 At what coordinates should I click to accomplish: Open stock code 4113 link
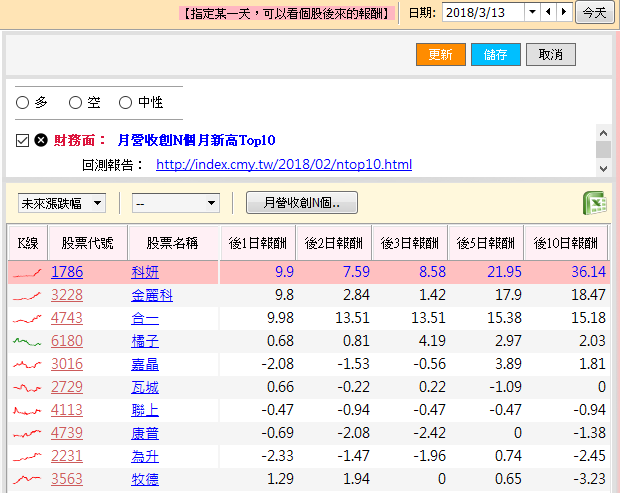(67, 410)
